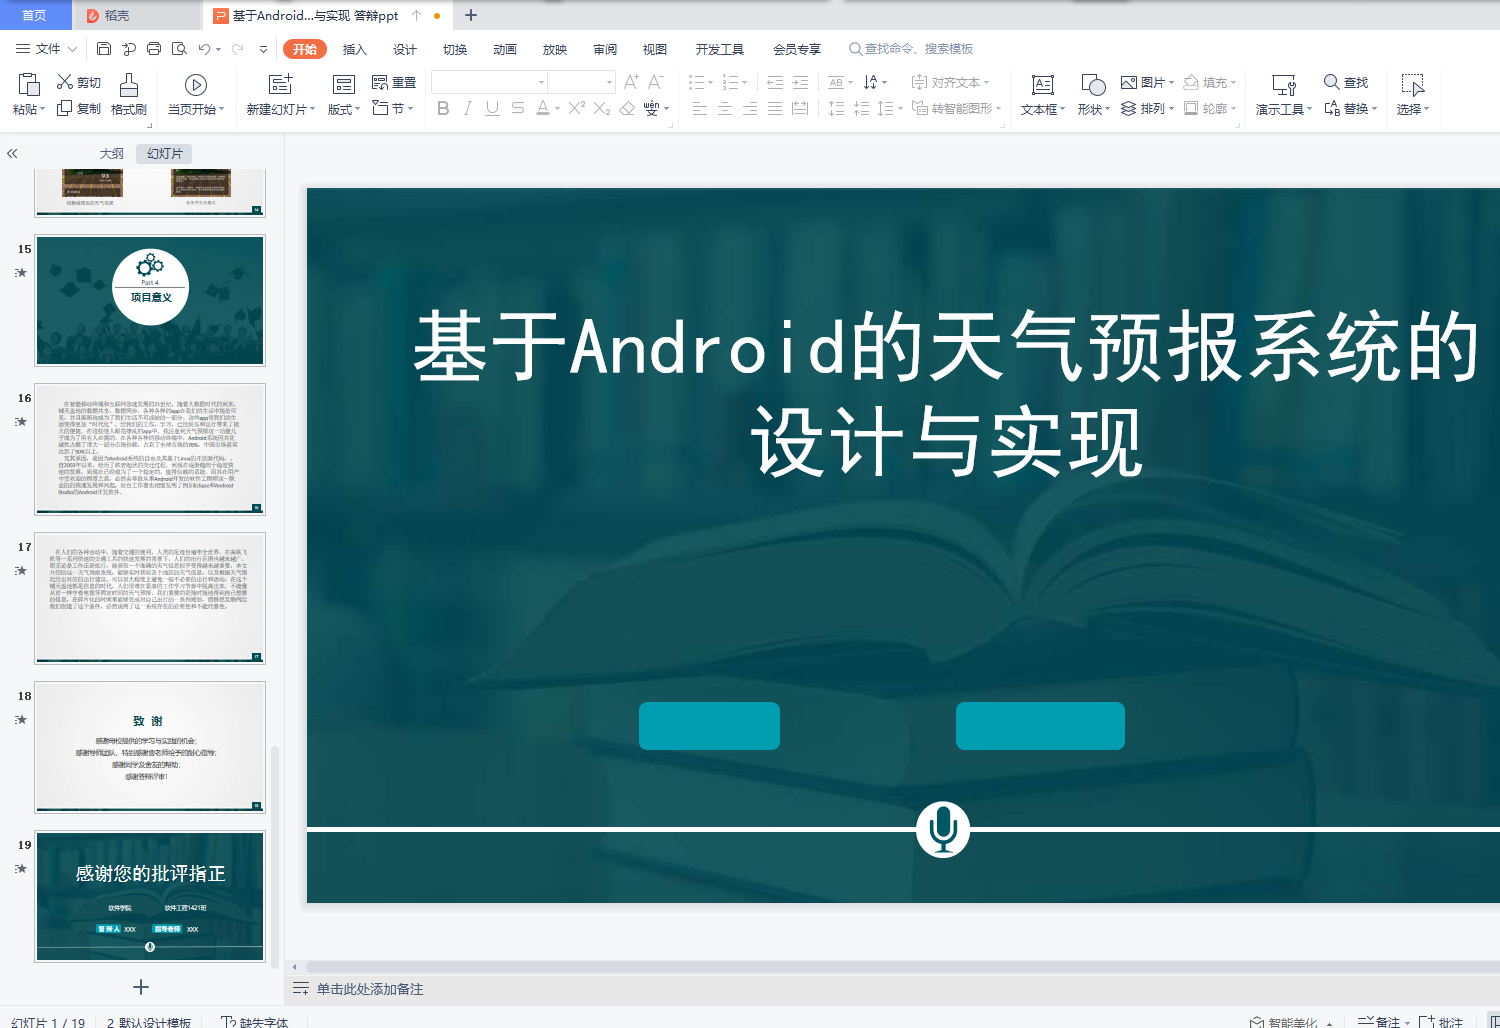Switch to the 大纲 outline panel tab
The height and width of the screenshot is (1028, 1500).
coord(112,153)
